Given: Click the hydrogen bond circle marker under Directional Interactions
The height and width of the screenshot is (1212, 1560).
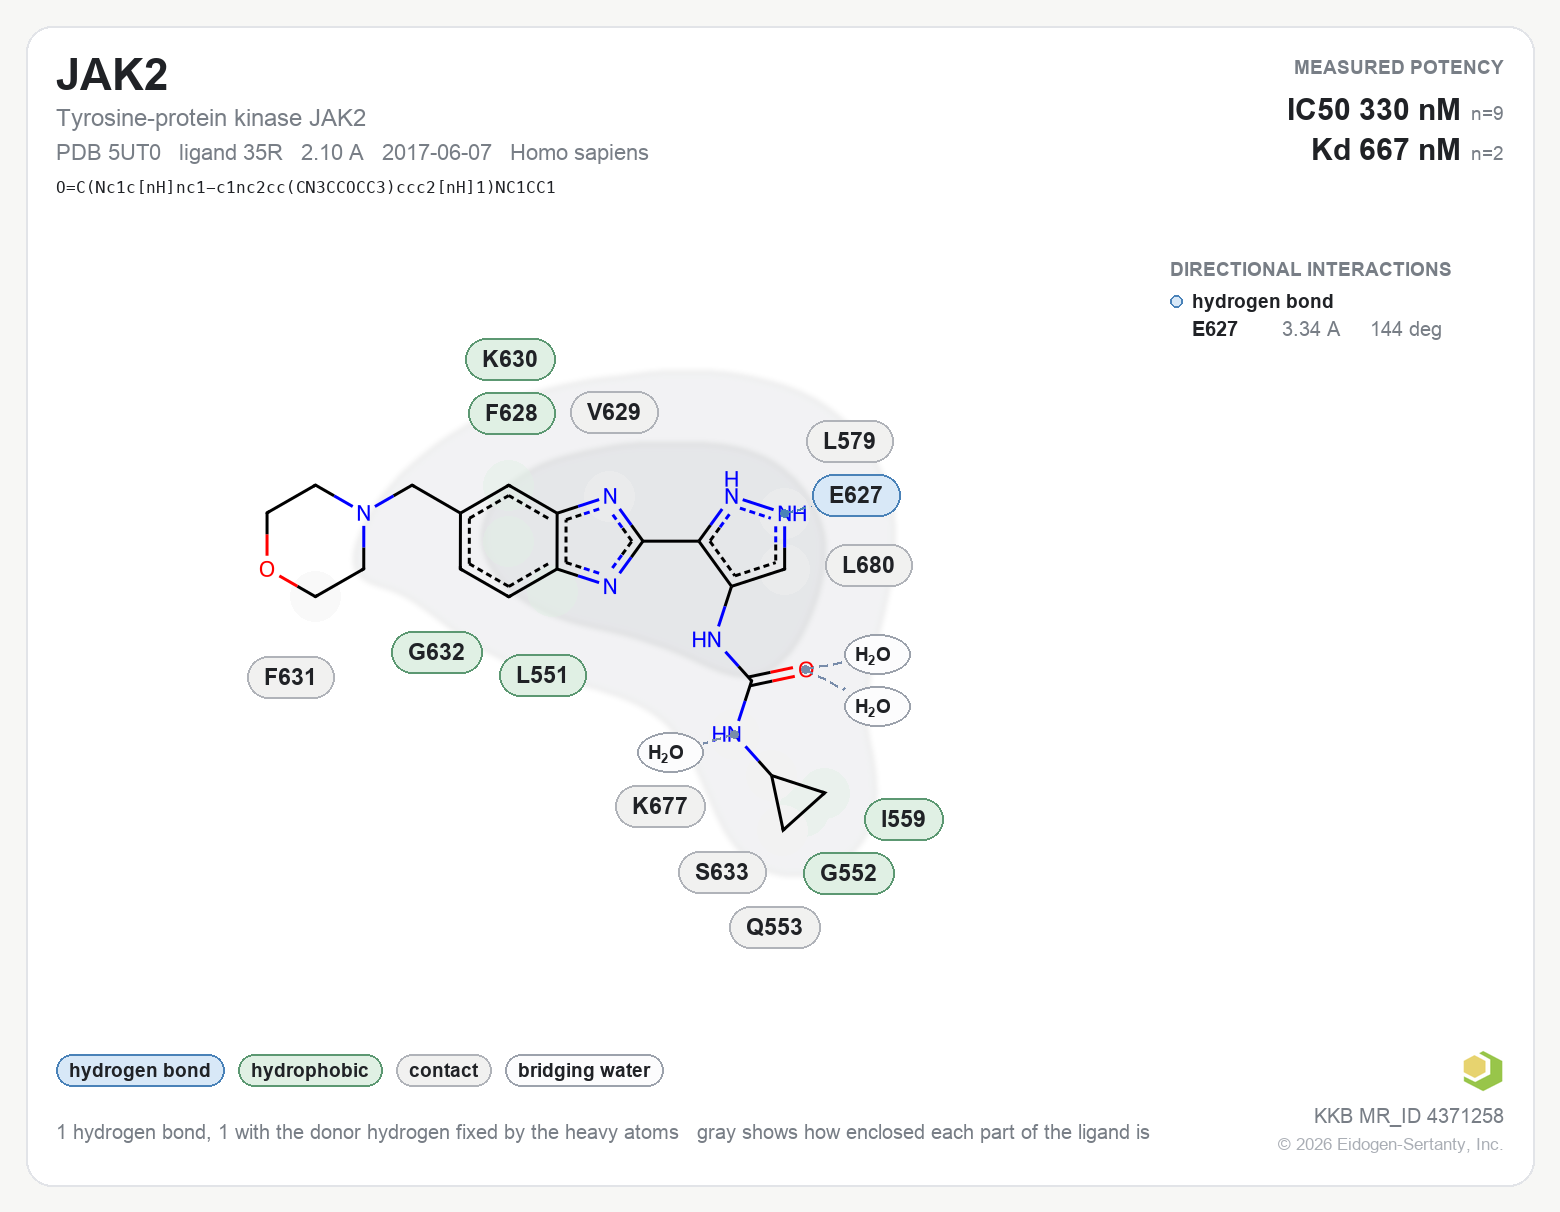Looking at the screenshot, I should point(1177,302).
